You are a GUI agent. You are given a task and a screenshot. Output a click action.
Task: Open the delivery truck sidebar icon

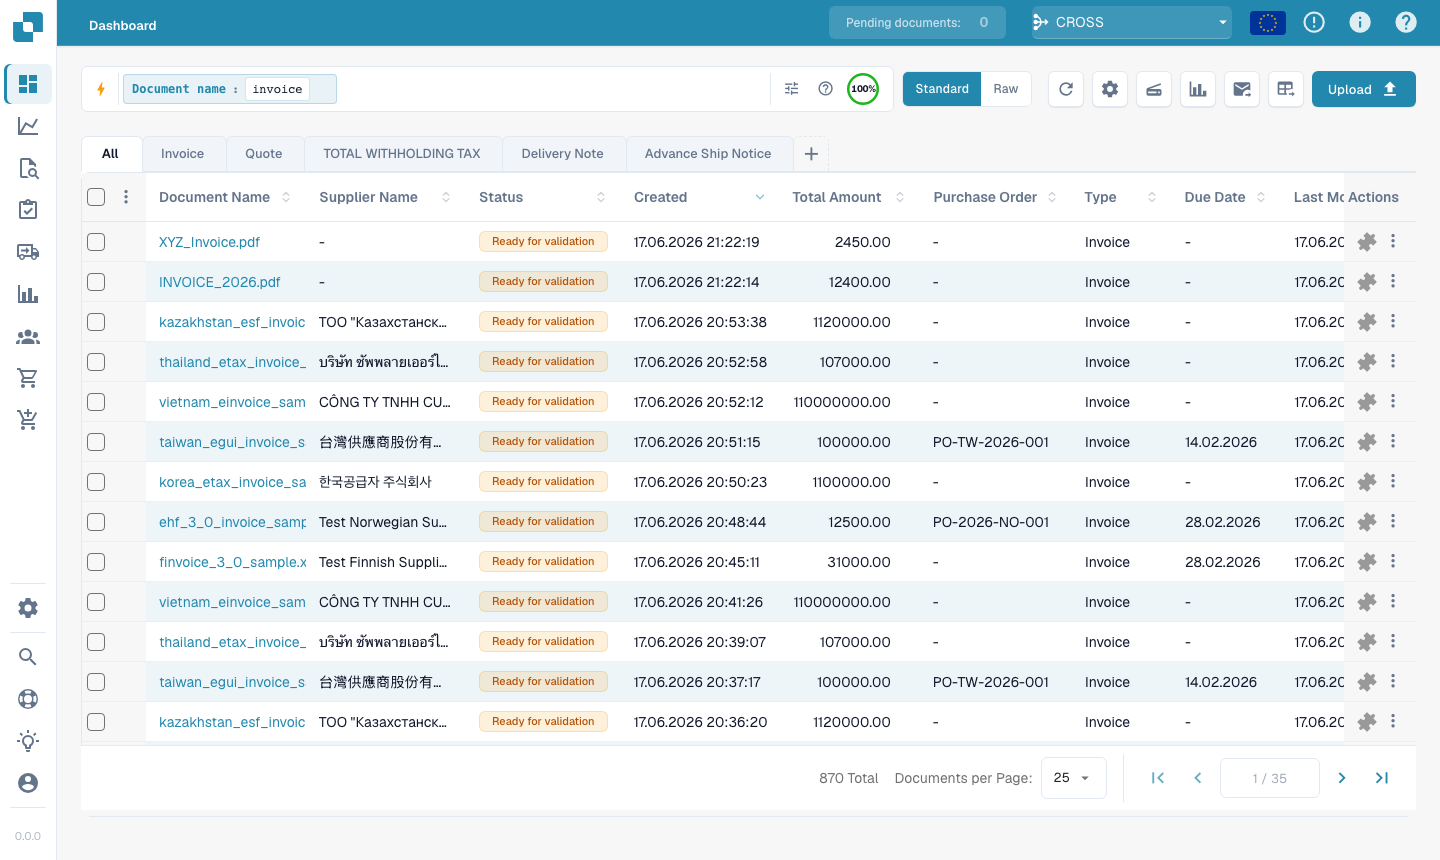28,252
